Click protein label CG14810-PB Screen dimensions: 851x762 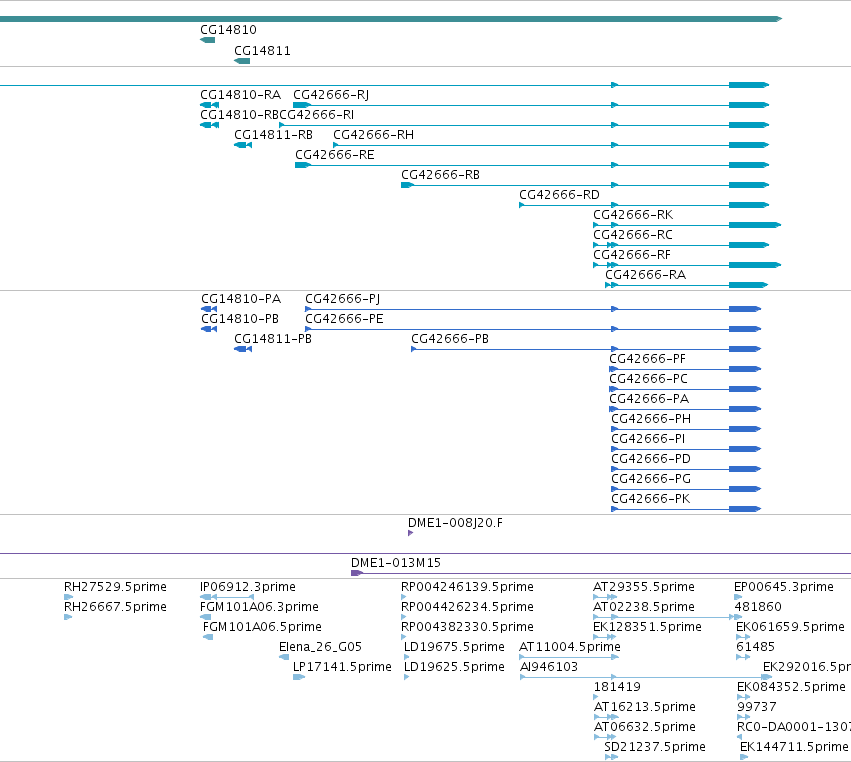click(x=240, y=319)
